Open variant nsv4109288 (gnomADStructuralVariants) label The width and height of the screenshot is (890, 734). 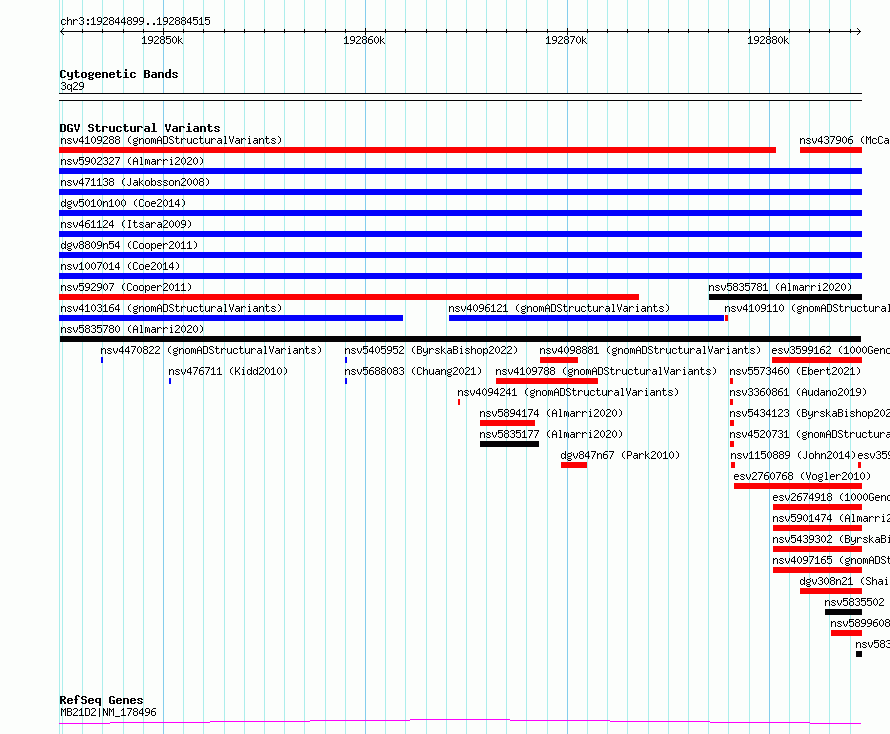point(171,140)
